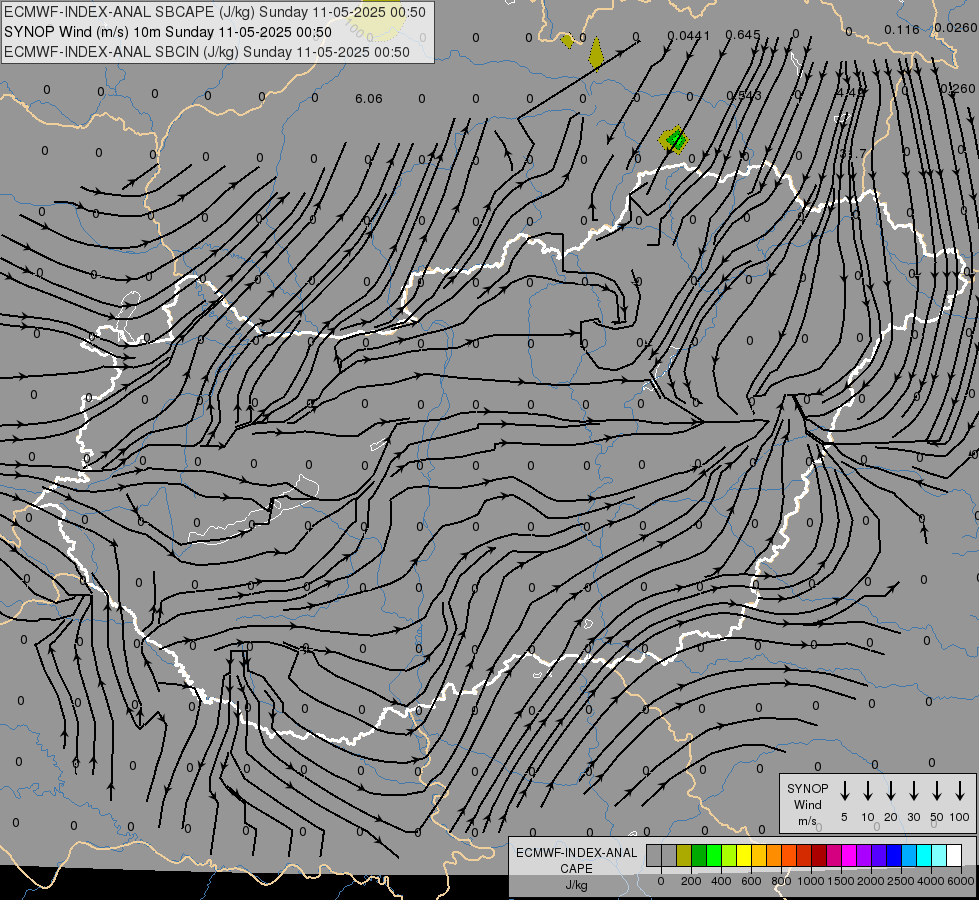
Task: Click the SBCAPE title line in the header
Action: (215, 12)
